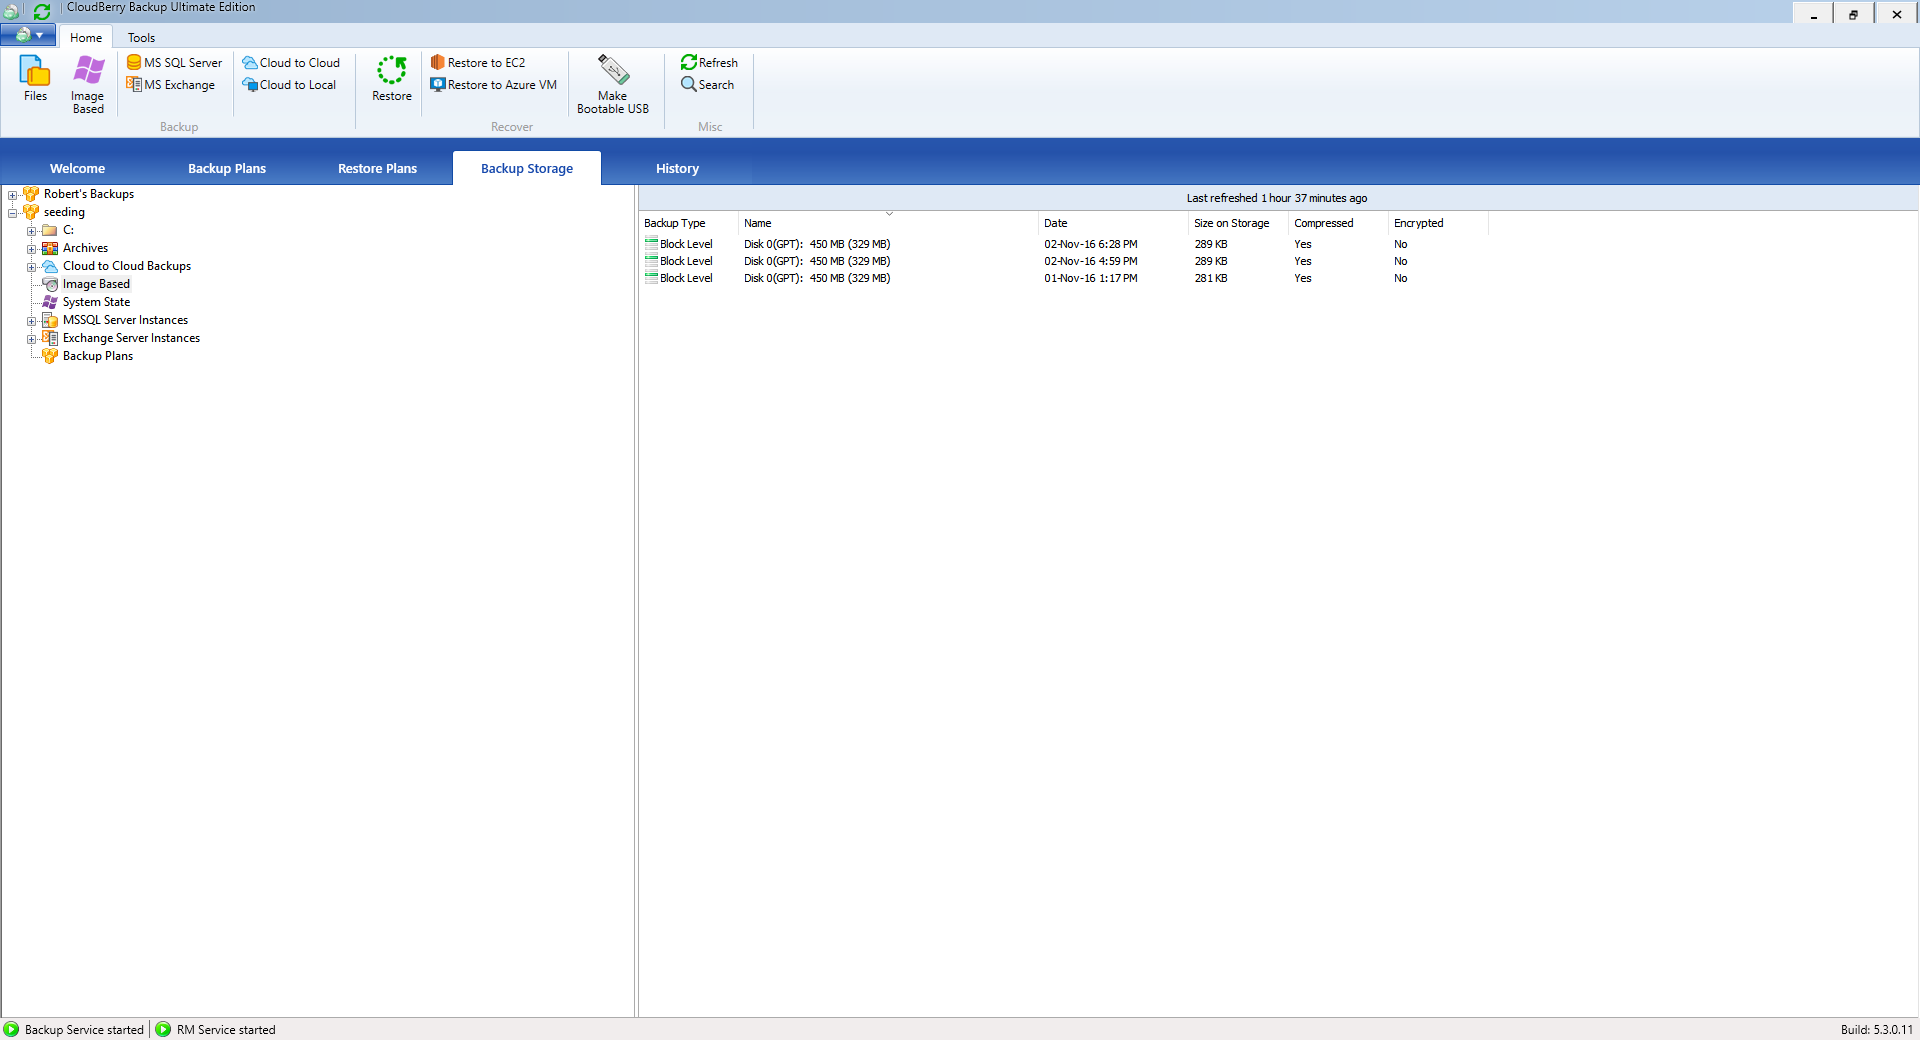Sort by Name column header
The height and width of the screenshot is (1040, 1920).
(x=888, y=223)
